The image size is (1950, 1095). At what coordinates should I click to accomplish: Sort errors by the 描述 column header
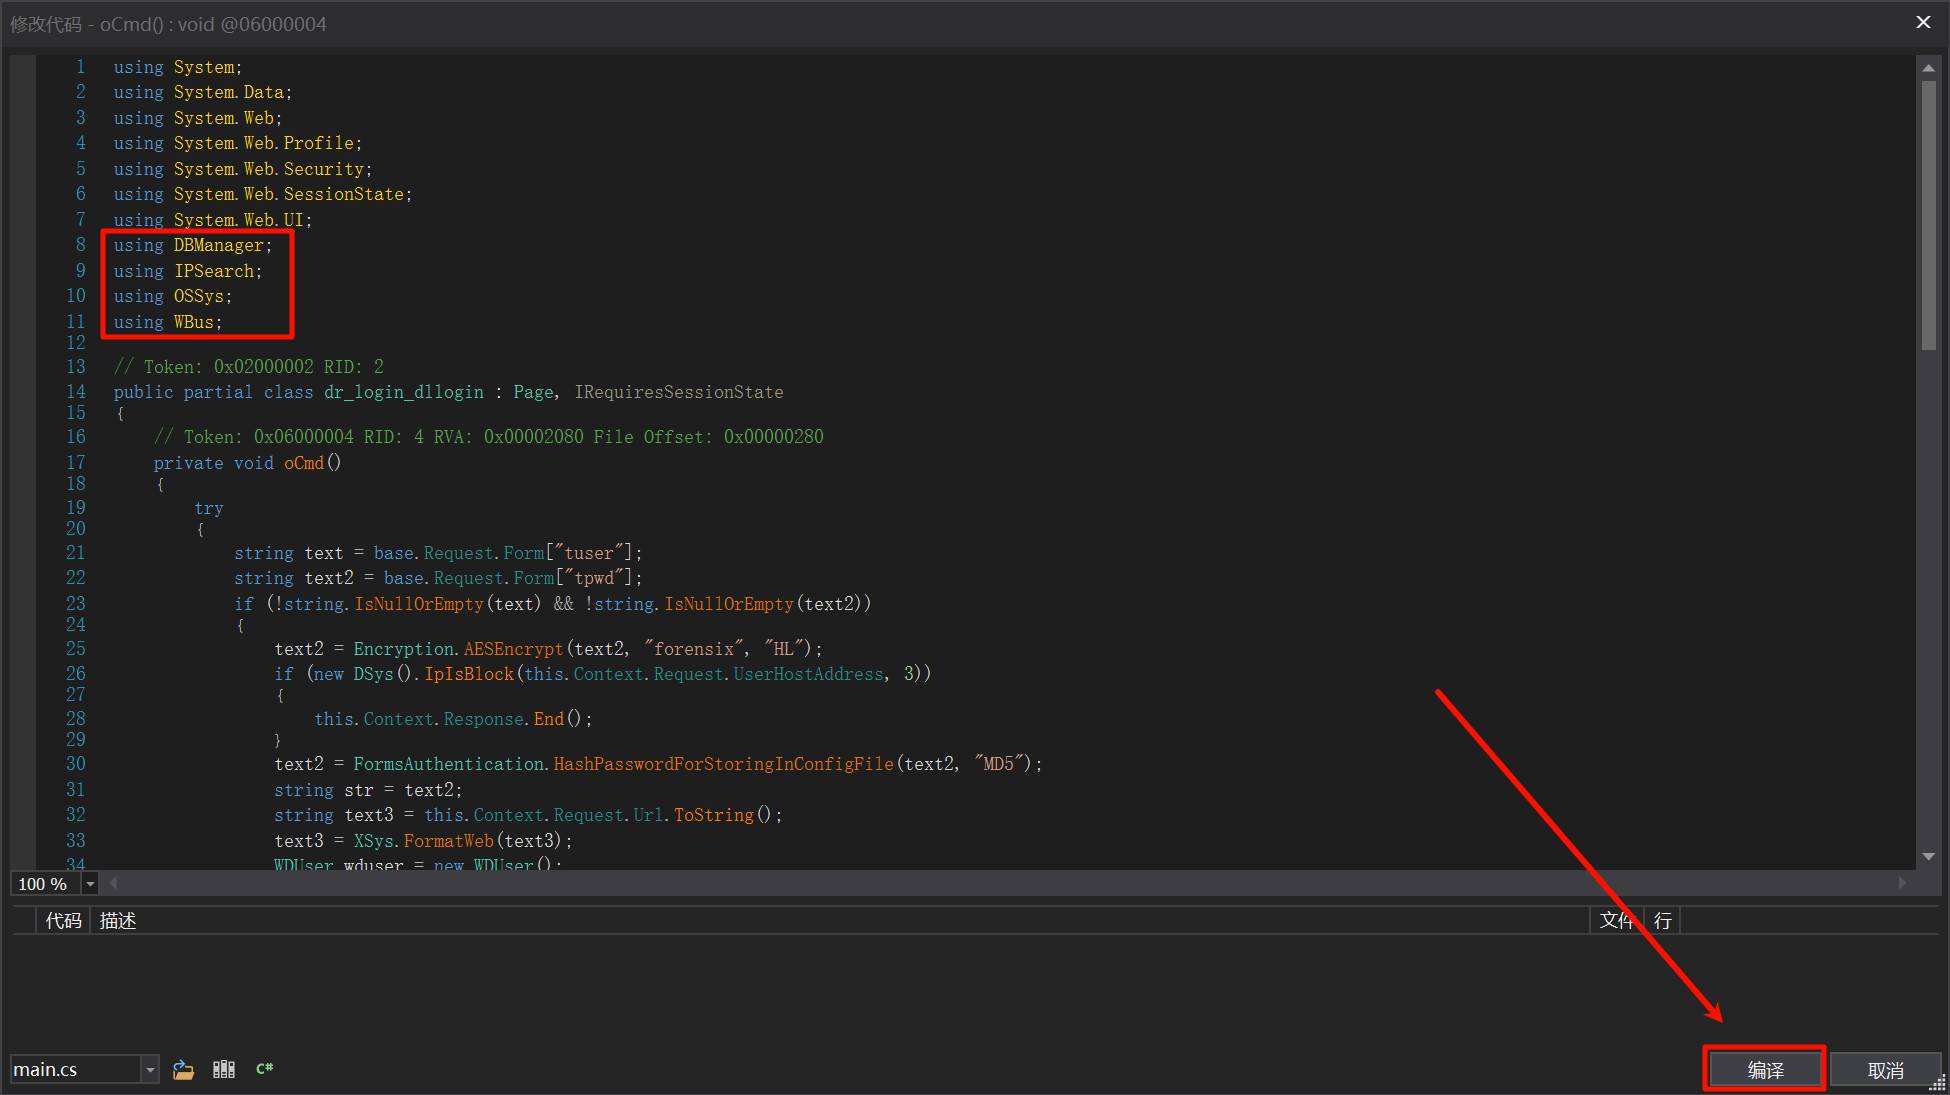point(118,920)
